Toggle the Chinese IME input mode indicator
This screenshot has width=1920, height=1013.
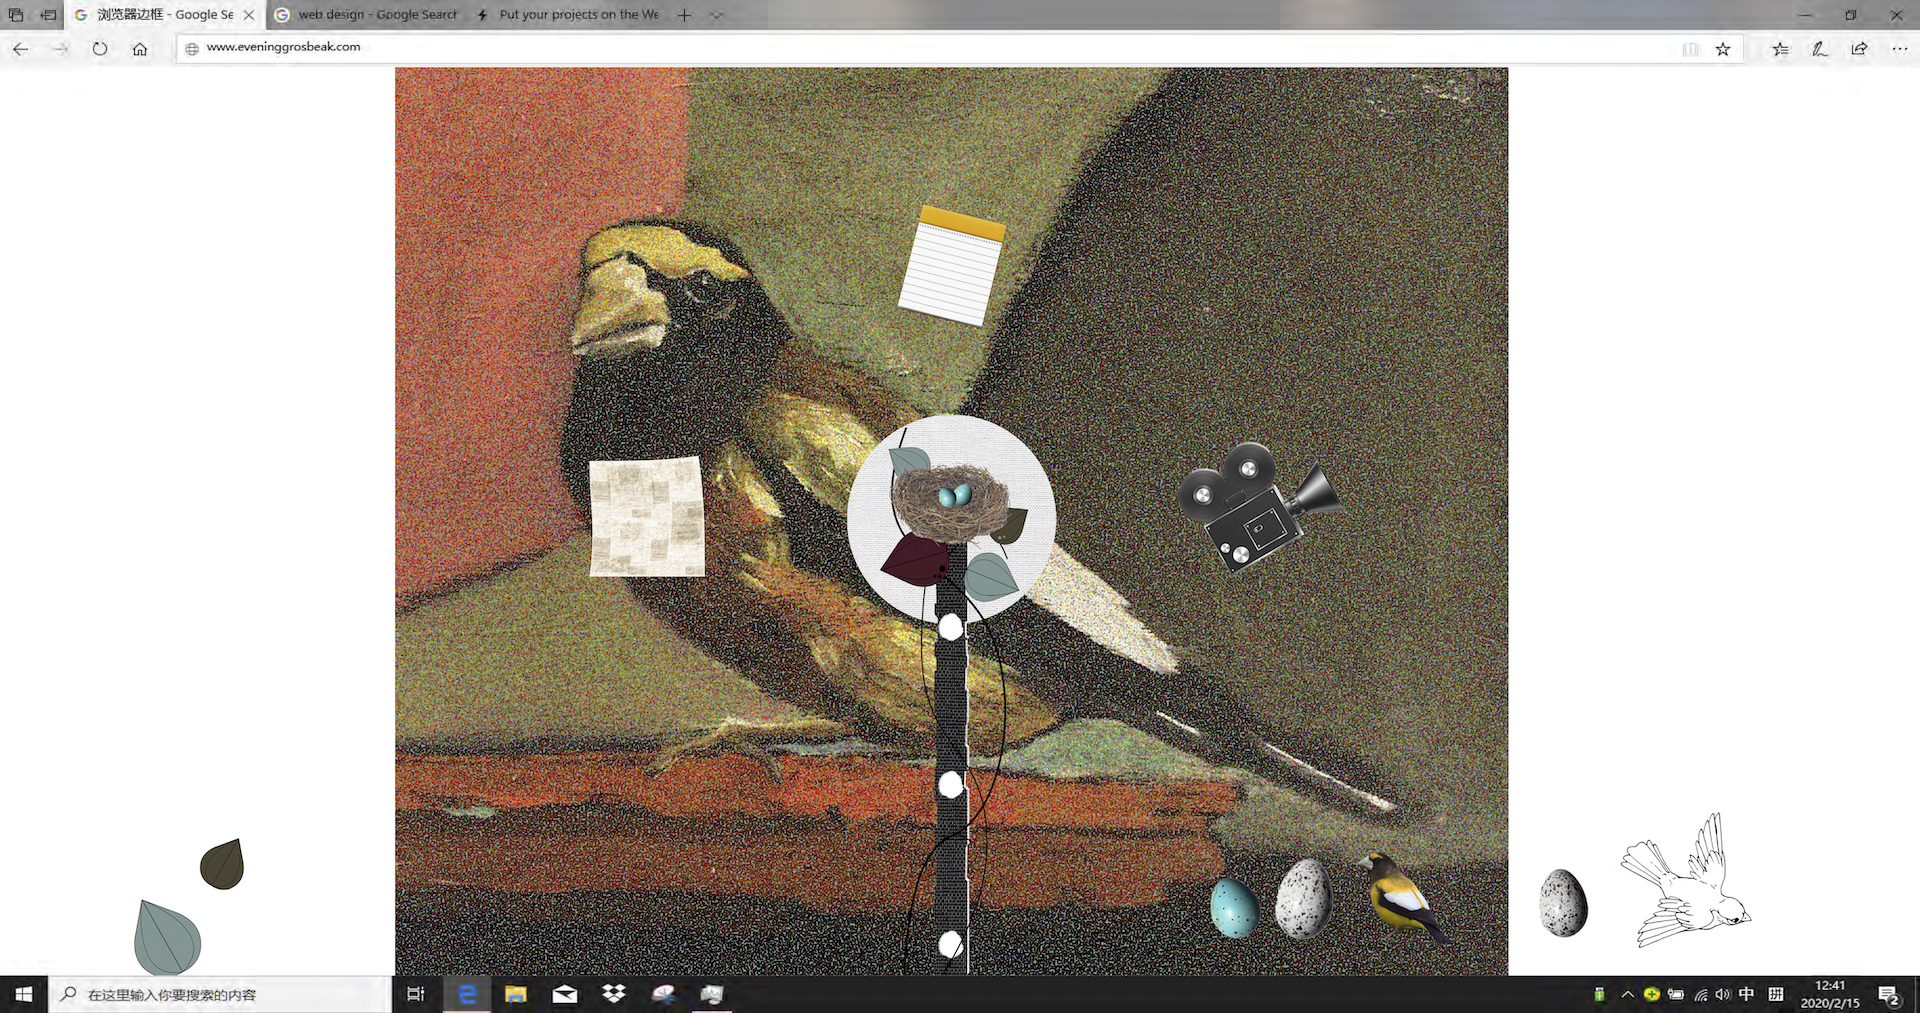click(x=1746, y=994)
